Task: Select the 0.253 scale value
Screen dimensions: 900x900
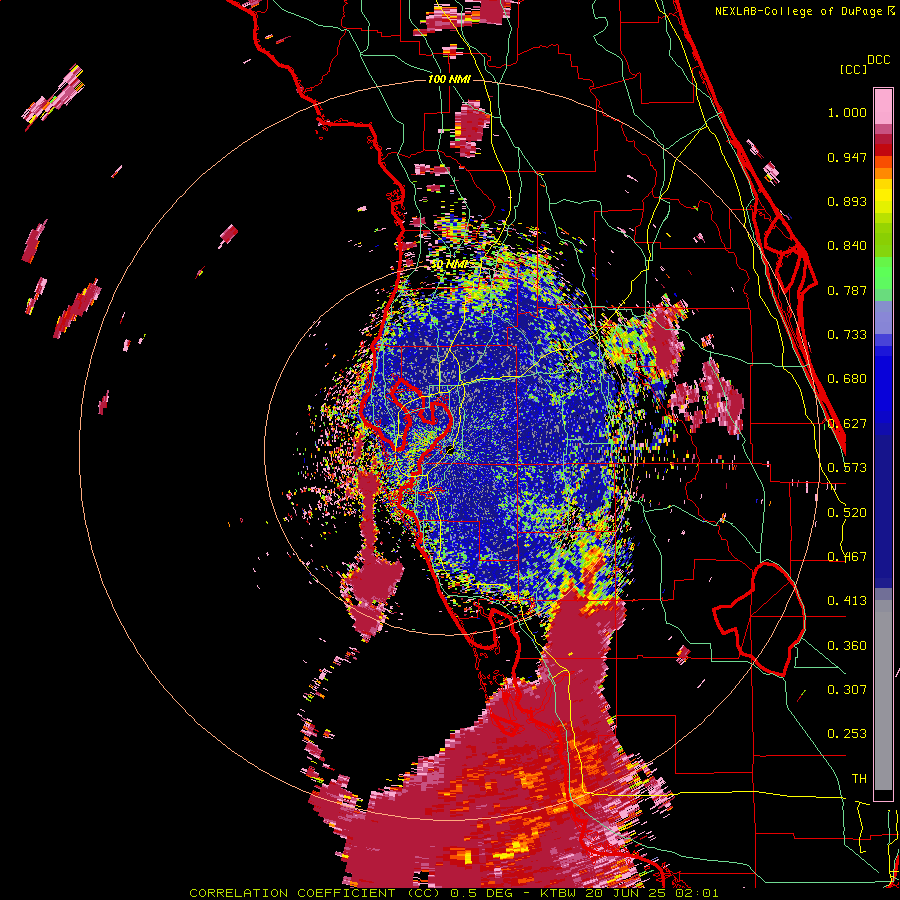Action: [847, 734]
